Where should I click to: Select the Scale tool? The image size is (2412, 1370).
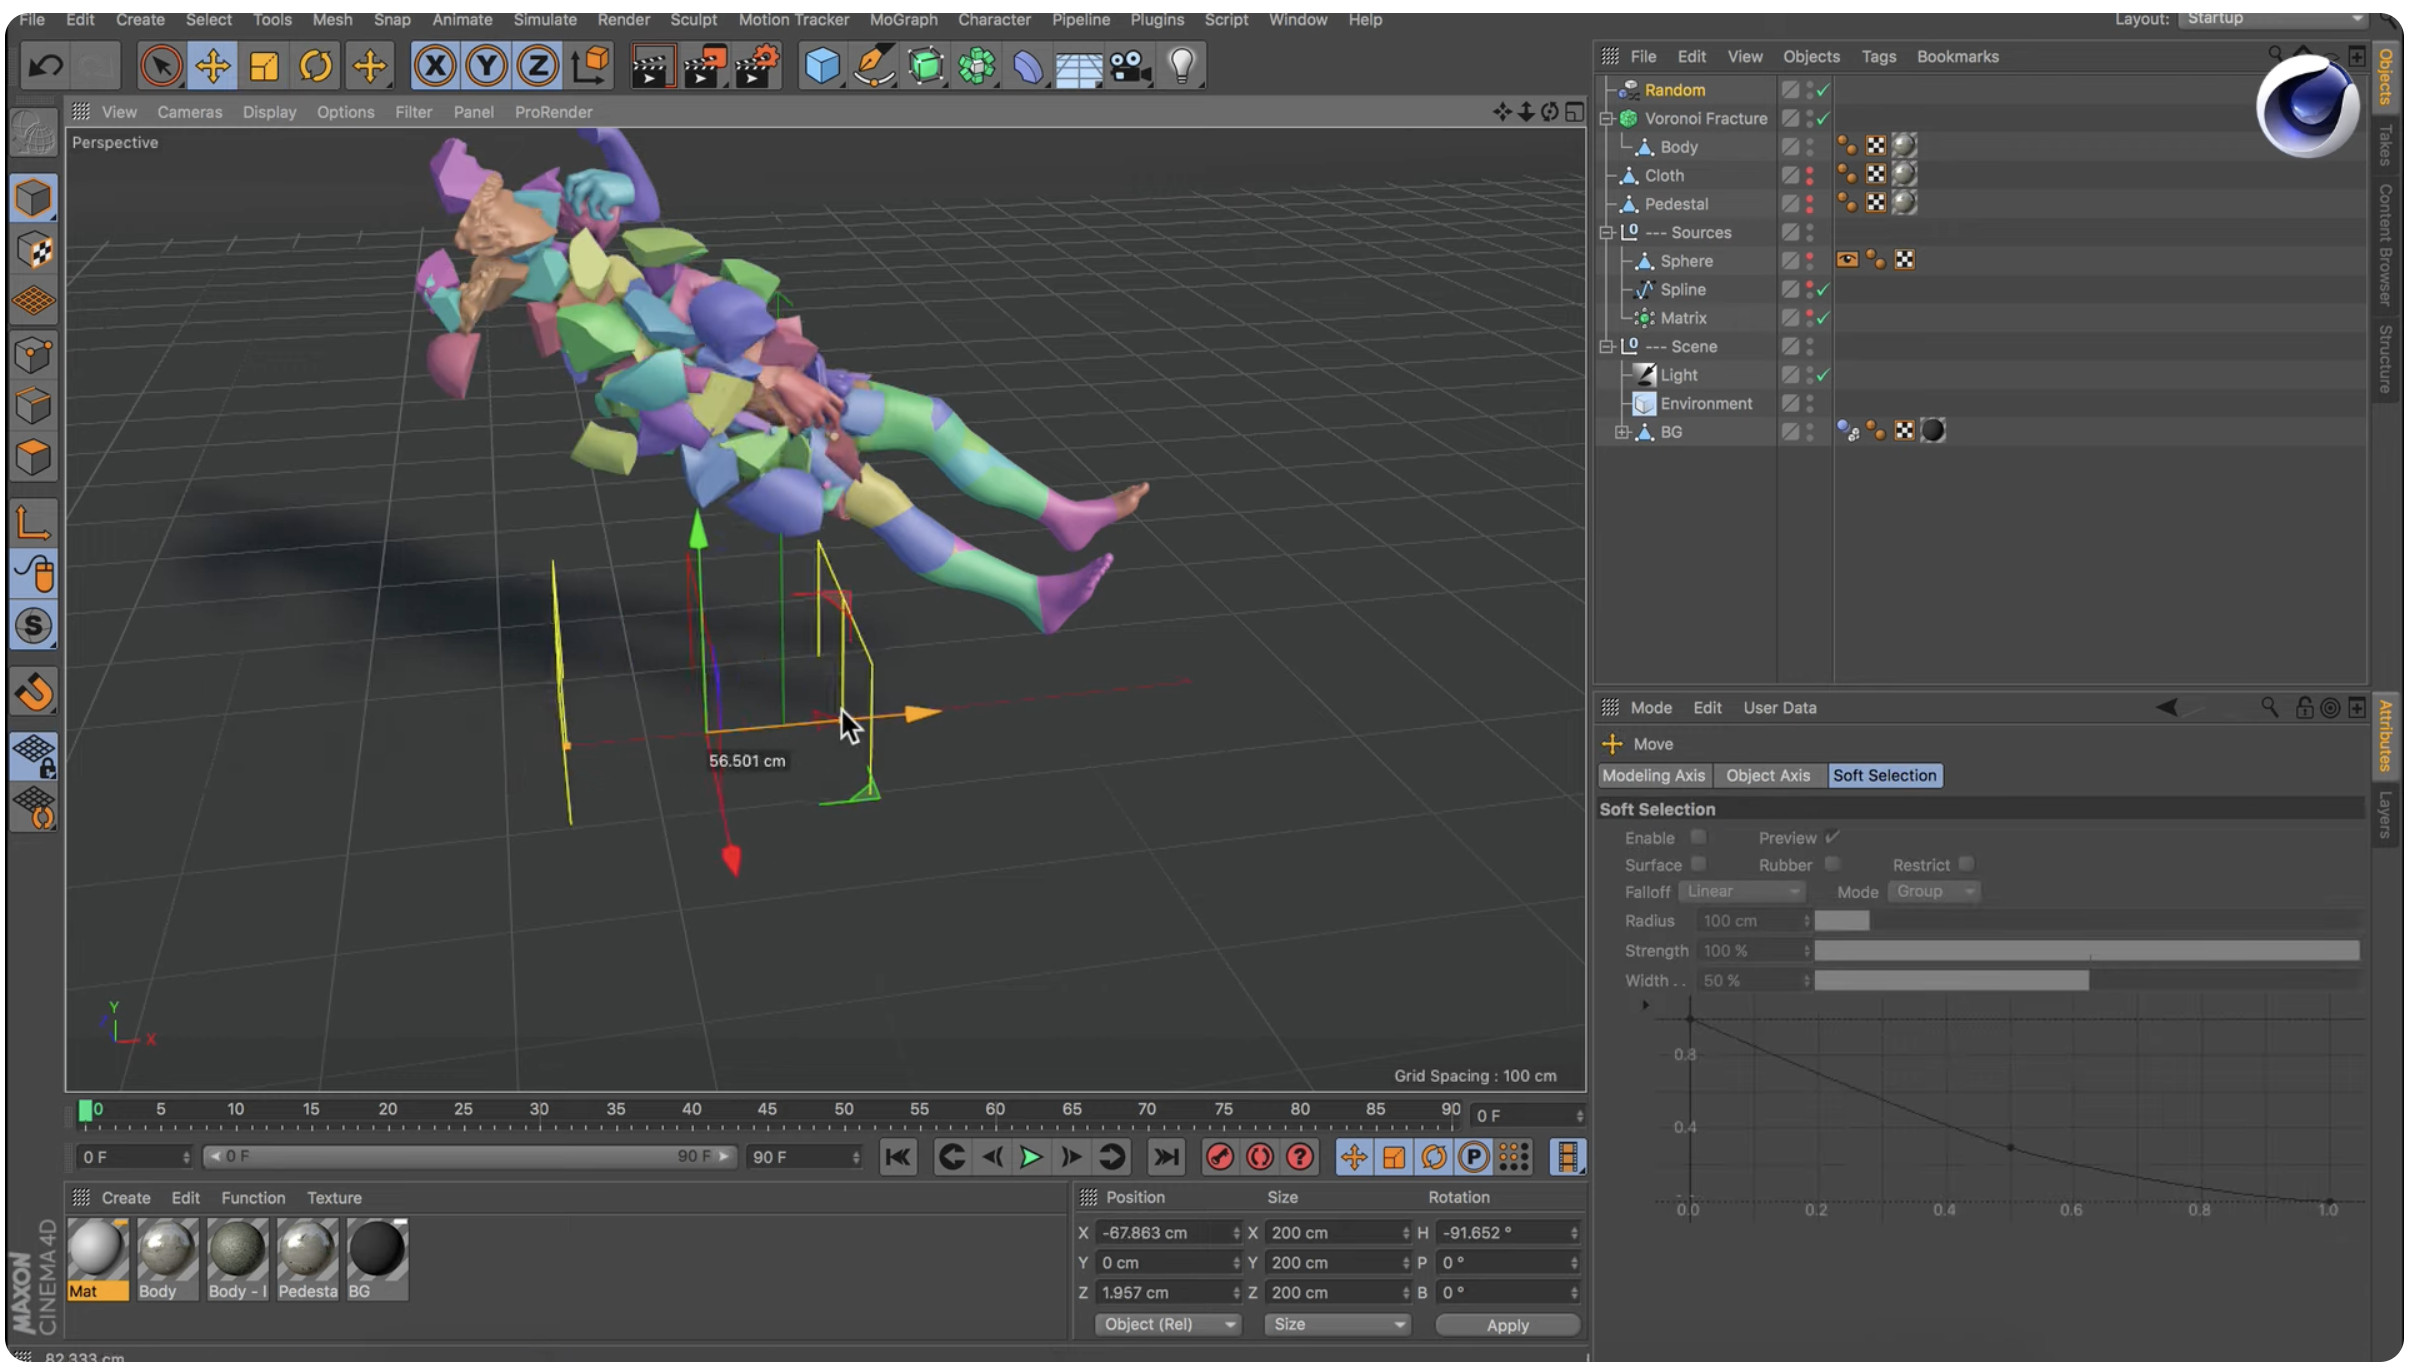coord(264,65)
